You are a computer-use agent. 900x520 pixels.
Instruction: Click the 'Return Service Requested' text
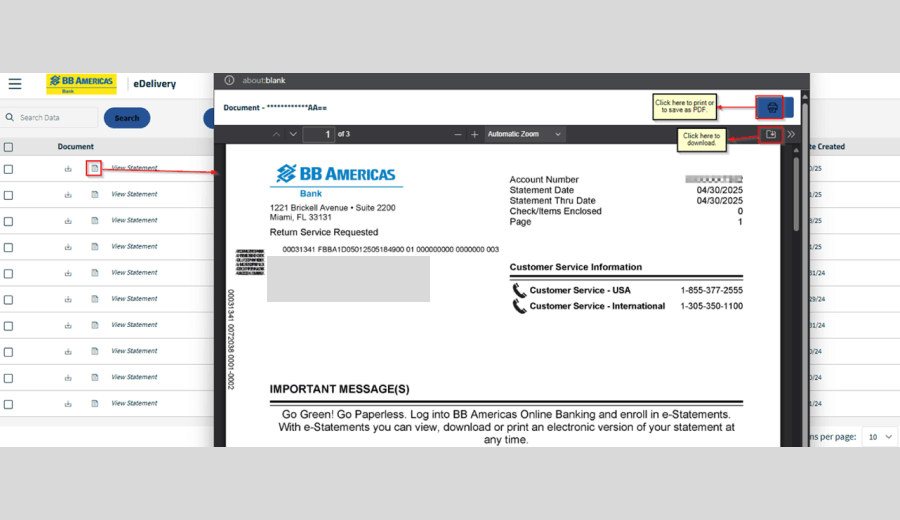324,232
